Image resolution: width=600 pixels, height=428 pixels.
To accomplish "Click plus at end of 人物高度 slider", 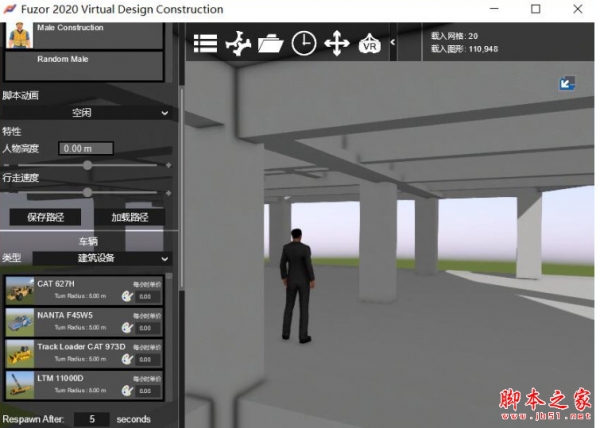I will 168,165.
